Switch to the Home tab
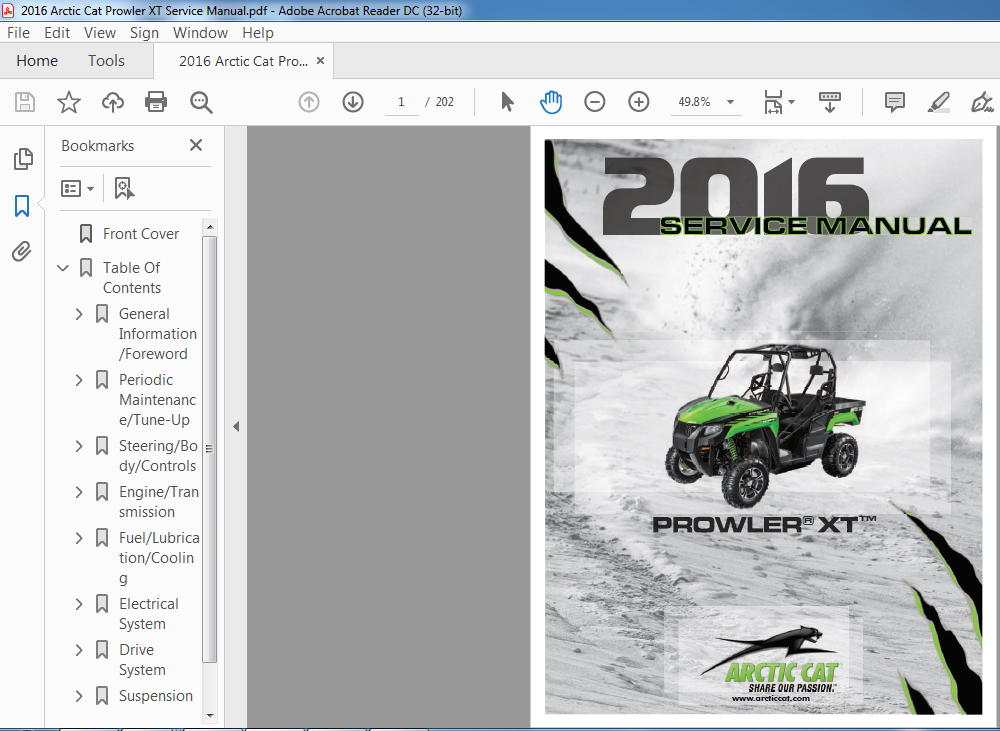1000x731 pixels. pyautogui.click(x=37, y=61)
